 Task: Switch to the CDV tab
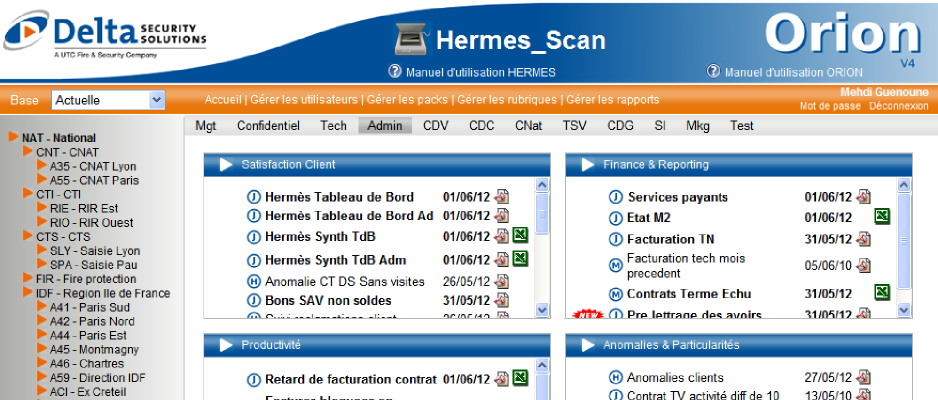436,126
